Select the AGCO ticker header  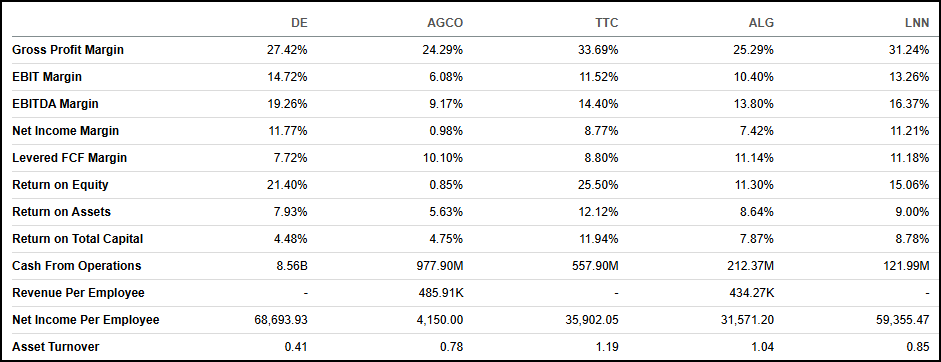[x=445, y=23]
